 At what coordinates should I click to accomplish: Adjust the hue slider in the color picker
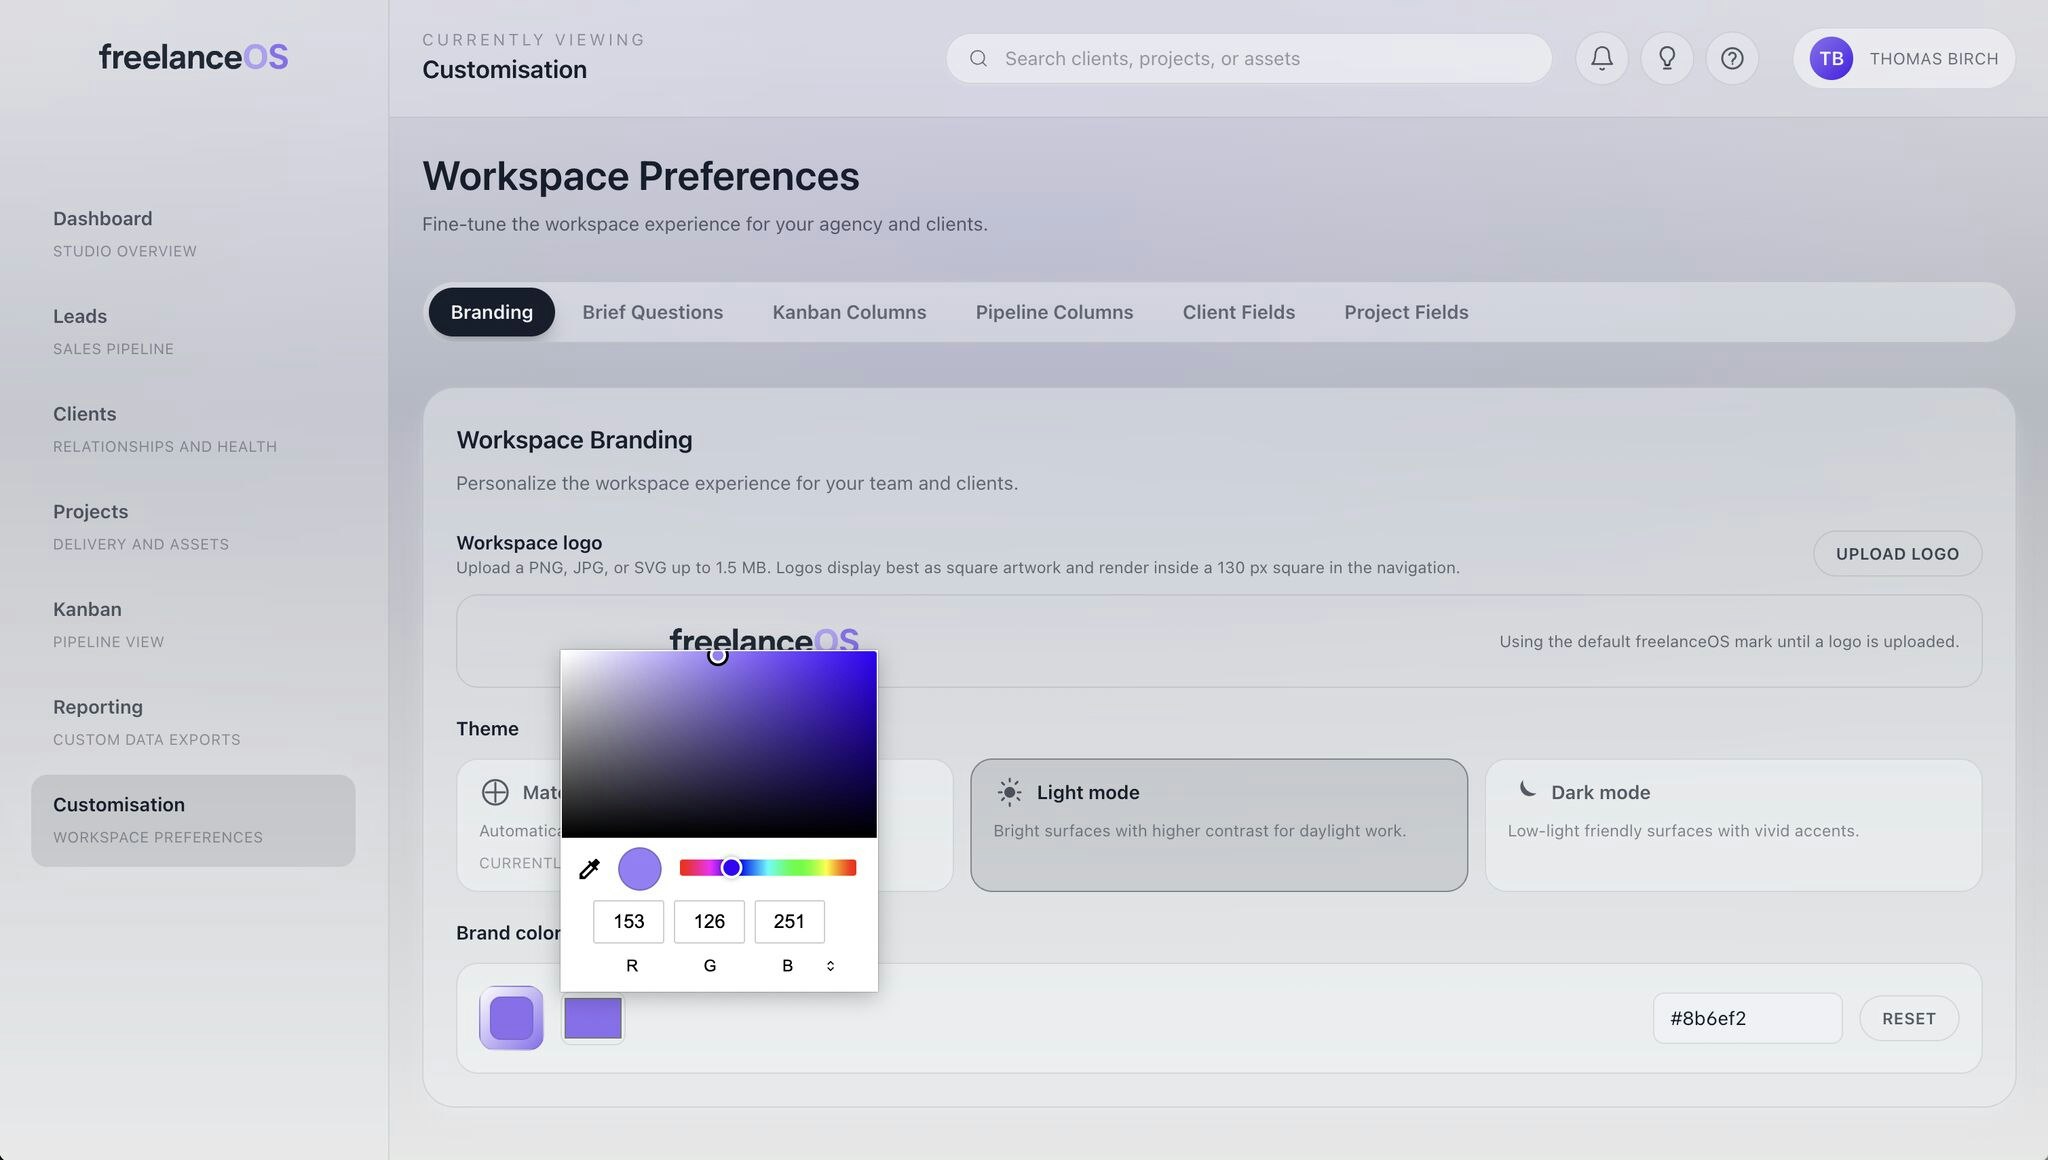point(768,867)
